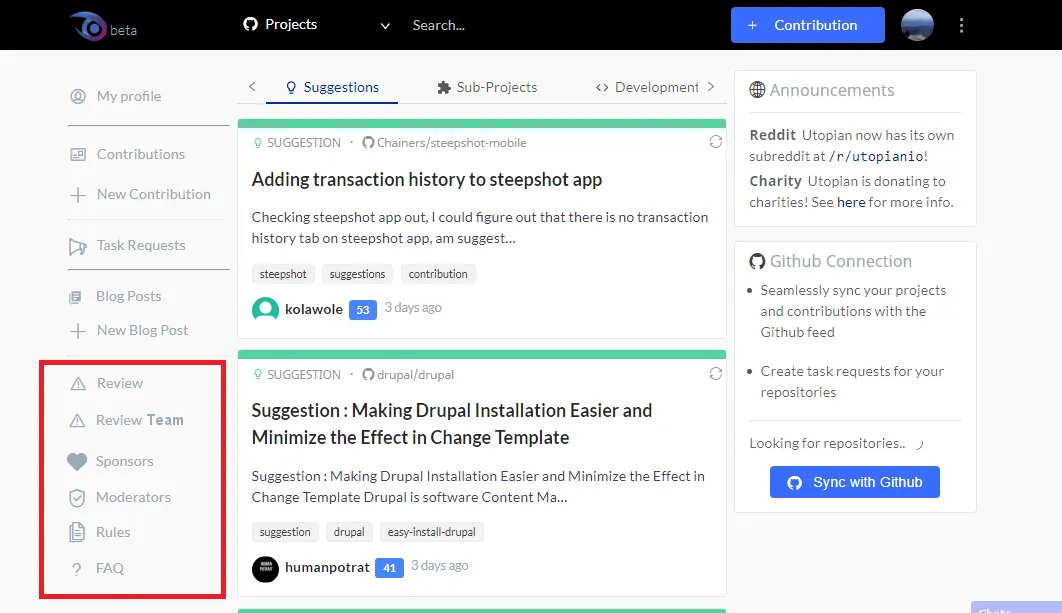Click the plus icon beside New Blog Post

click(78, 331)
